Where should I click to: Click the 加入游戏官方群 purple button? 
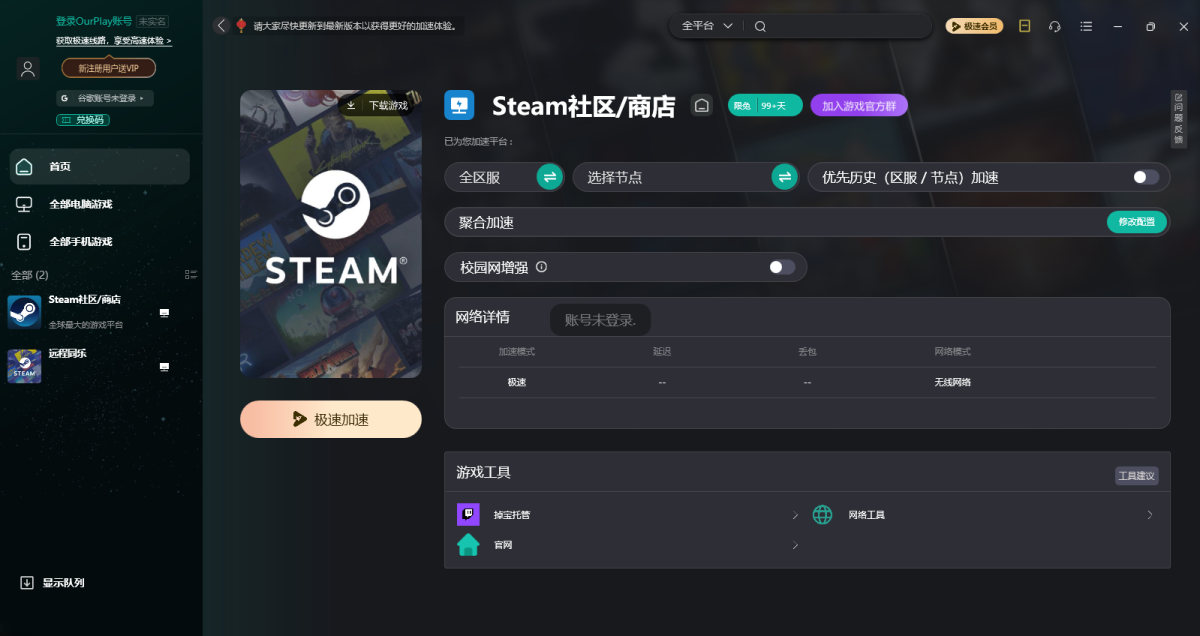tap(858, 105)
